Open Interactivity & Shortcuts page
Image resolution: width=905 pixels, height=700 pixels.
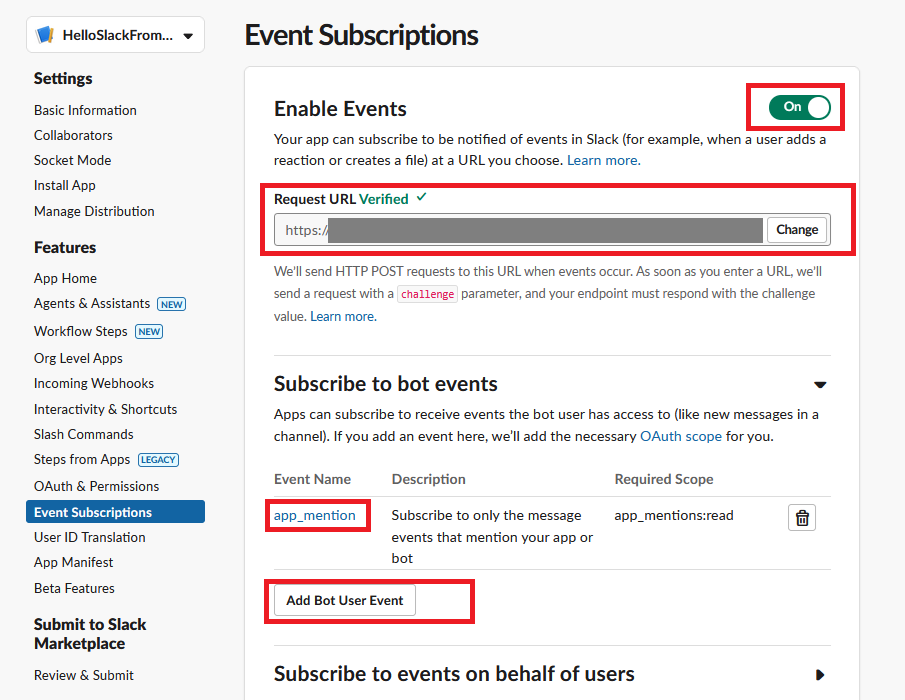point(106,409)
